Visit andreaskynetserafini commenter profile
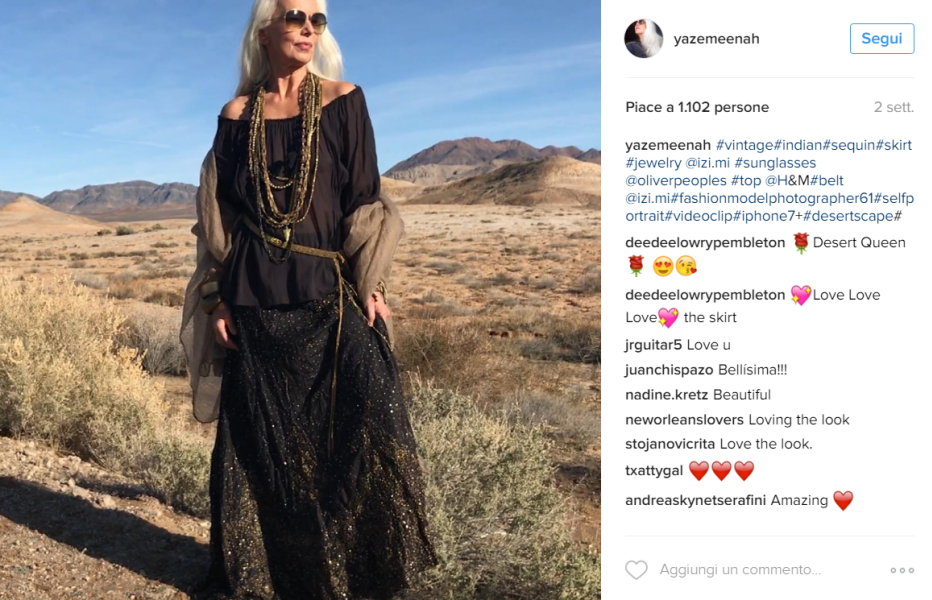The width and height of the screenshot is (932, 600). click(x=695, y=501)
